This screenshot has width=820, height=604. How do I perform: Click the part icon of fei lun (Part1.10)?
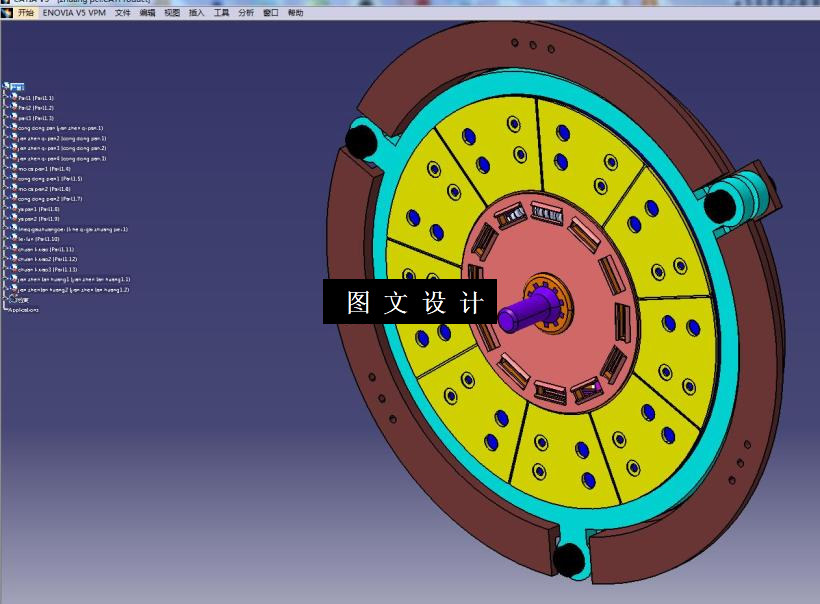click(x=14, y=239)
